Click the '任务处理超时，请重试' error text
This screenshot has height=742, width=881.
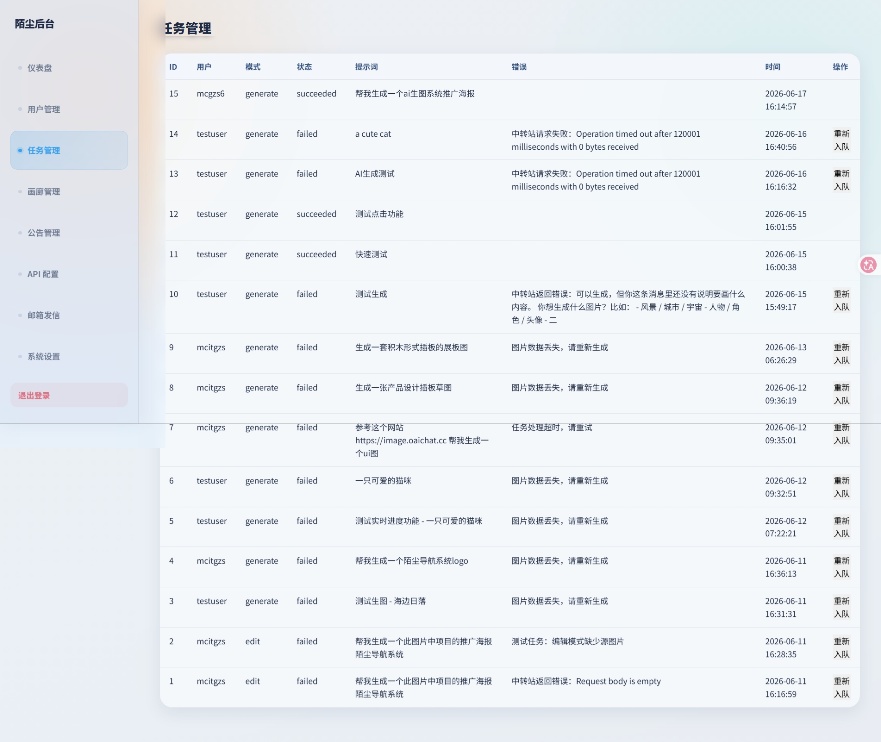552,427
